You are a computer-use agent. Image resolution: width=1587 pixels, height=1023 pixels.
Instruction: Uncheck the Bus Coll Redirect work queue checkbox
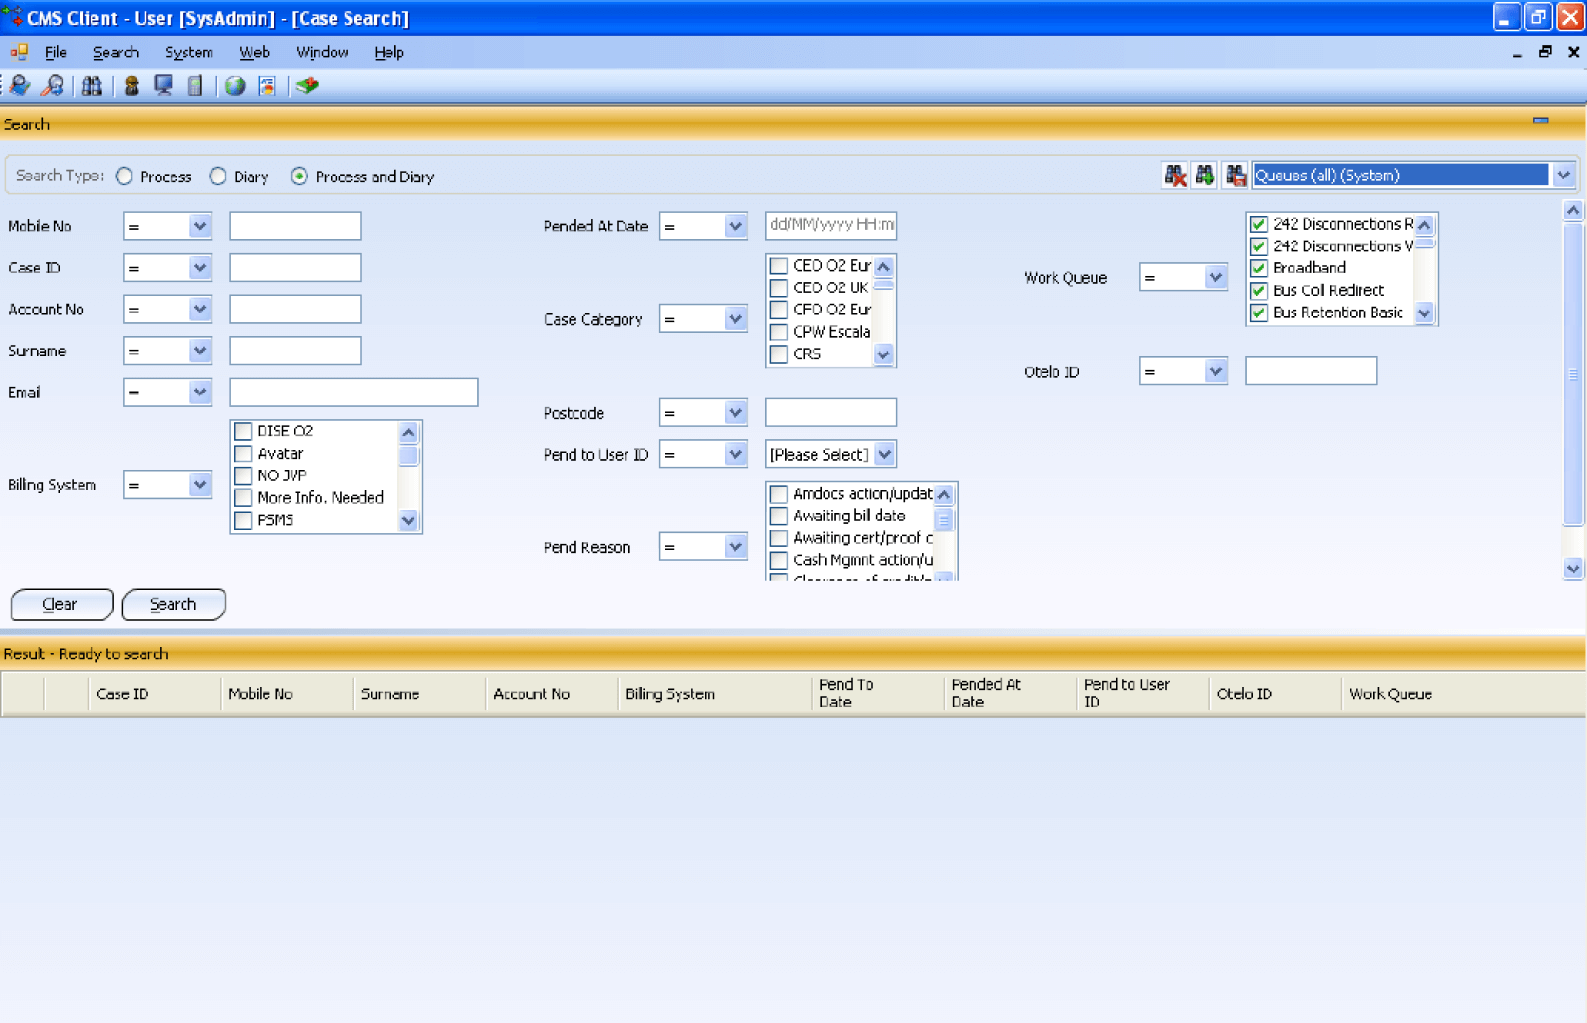[1259, 290]
